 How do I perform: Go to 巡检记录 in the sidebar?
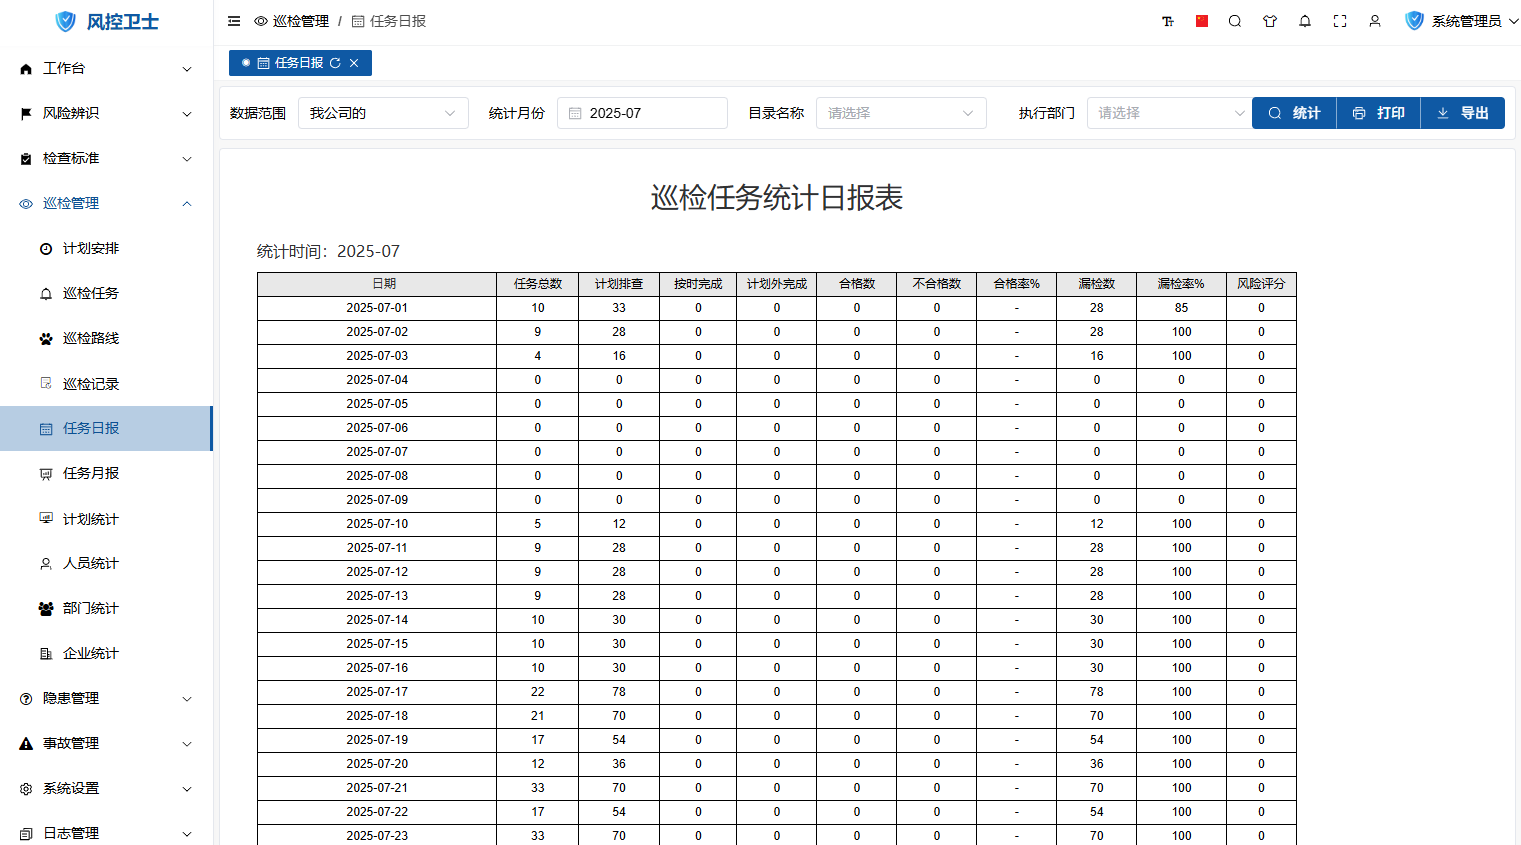coord(91,384)
